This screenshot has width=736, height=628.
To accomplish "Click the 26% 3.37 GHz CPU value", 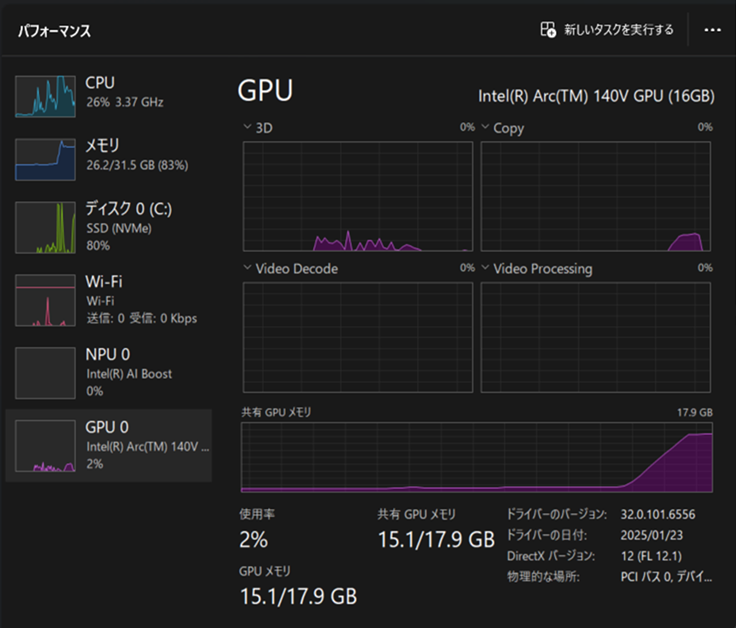I will click(125, 102).
